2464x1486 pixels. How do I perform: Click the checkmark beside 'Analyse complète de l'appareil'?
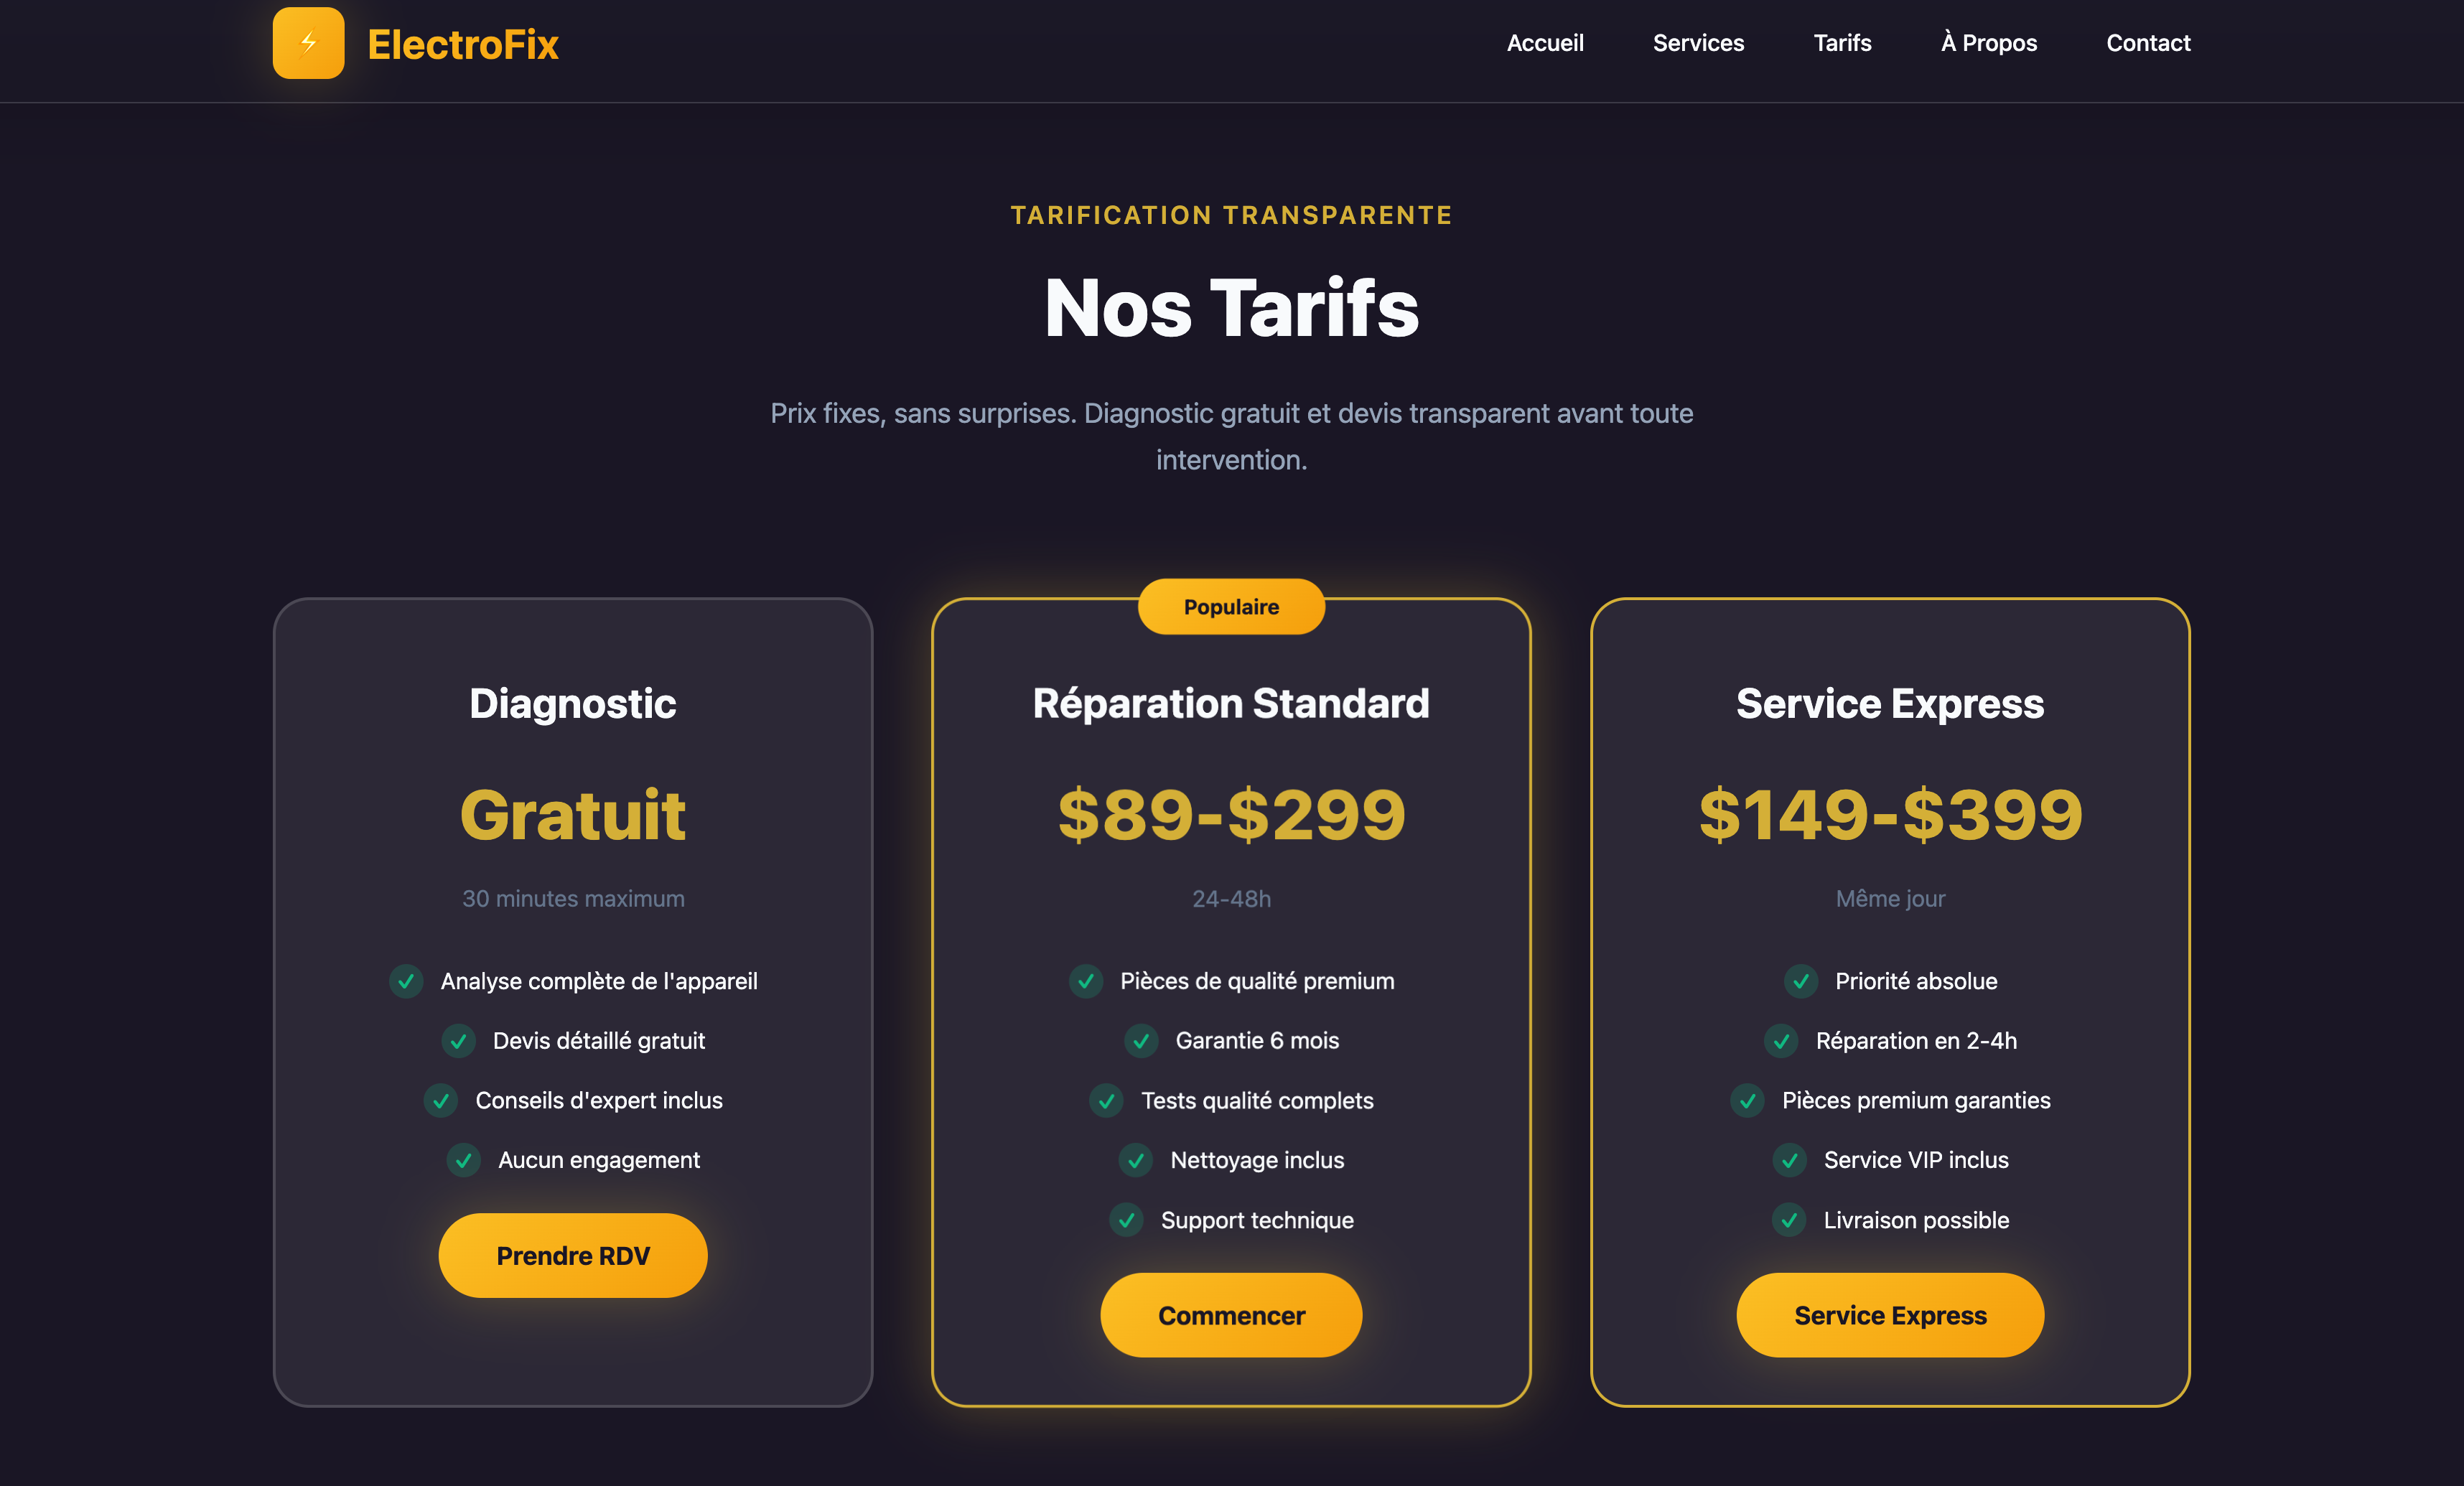tap(406, 981)
